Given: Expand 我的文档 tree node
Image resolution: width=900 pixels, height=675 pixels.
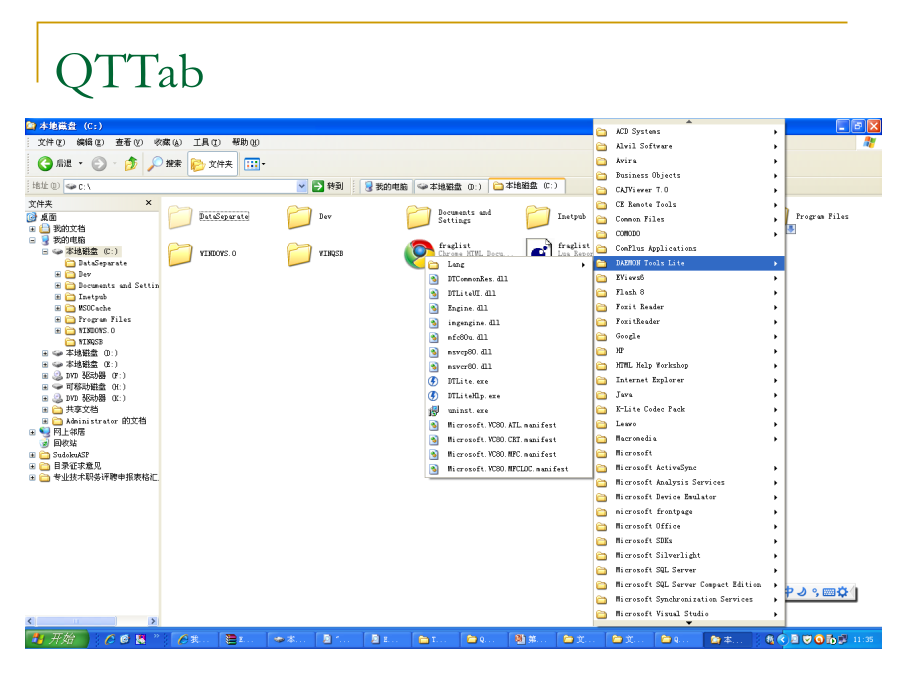Looking at the screenshot, I should 33,228.
